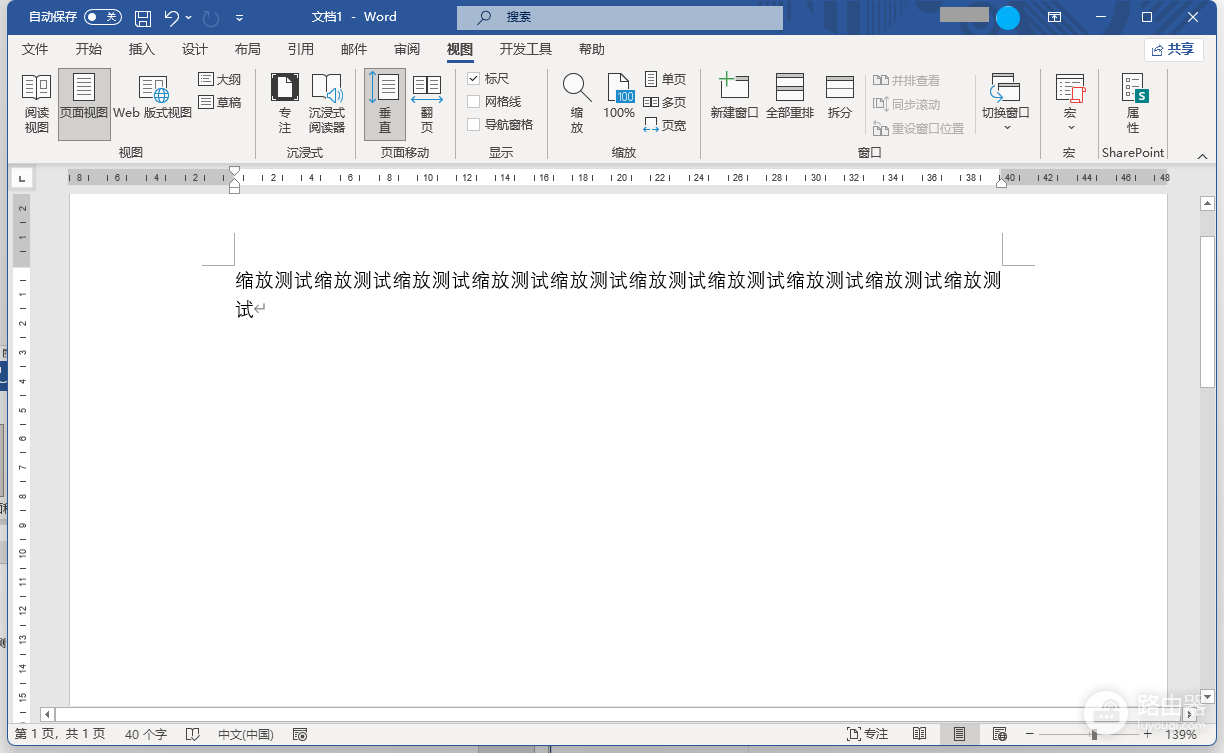Switch to read mode in status bar

pos(919,734)
